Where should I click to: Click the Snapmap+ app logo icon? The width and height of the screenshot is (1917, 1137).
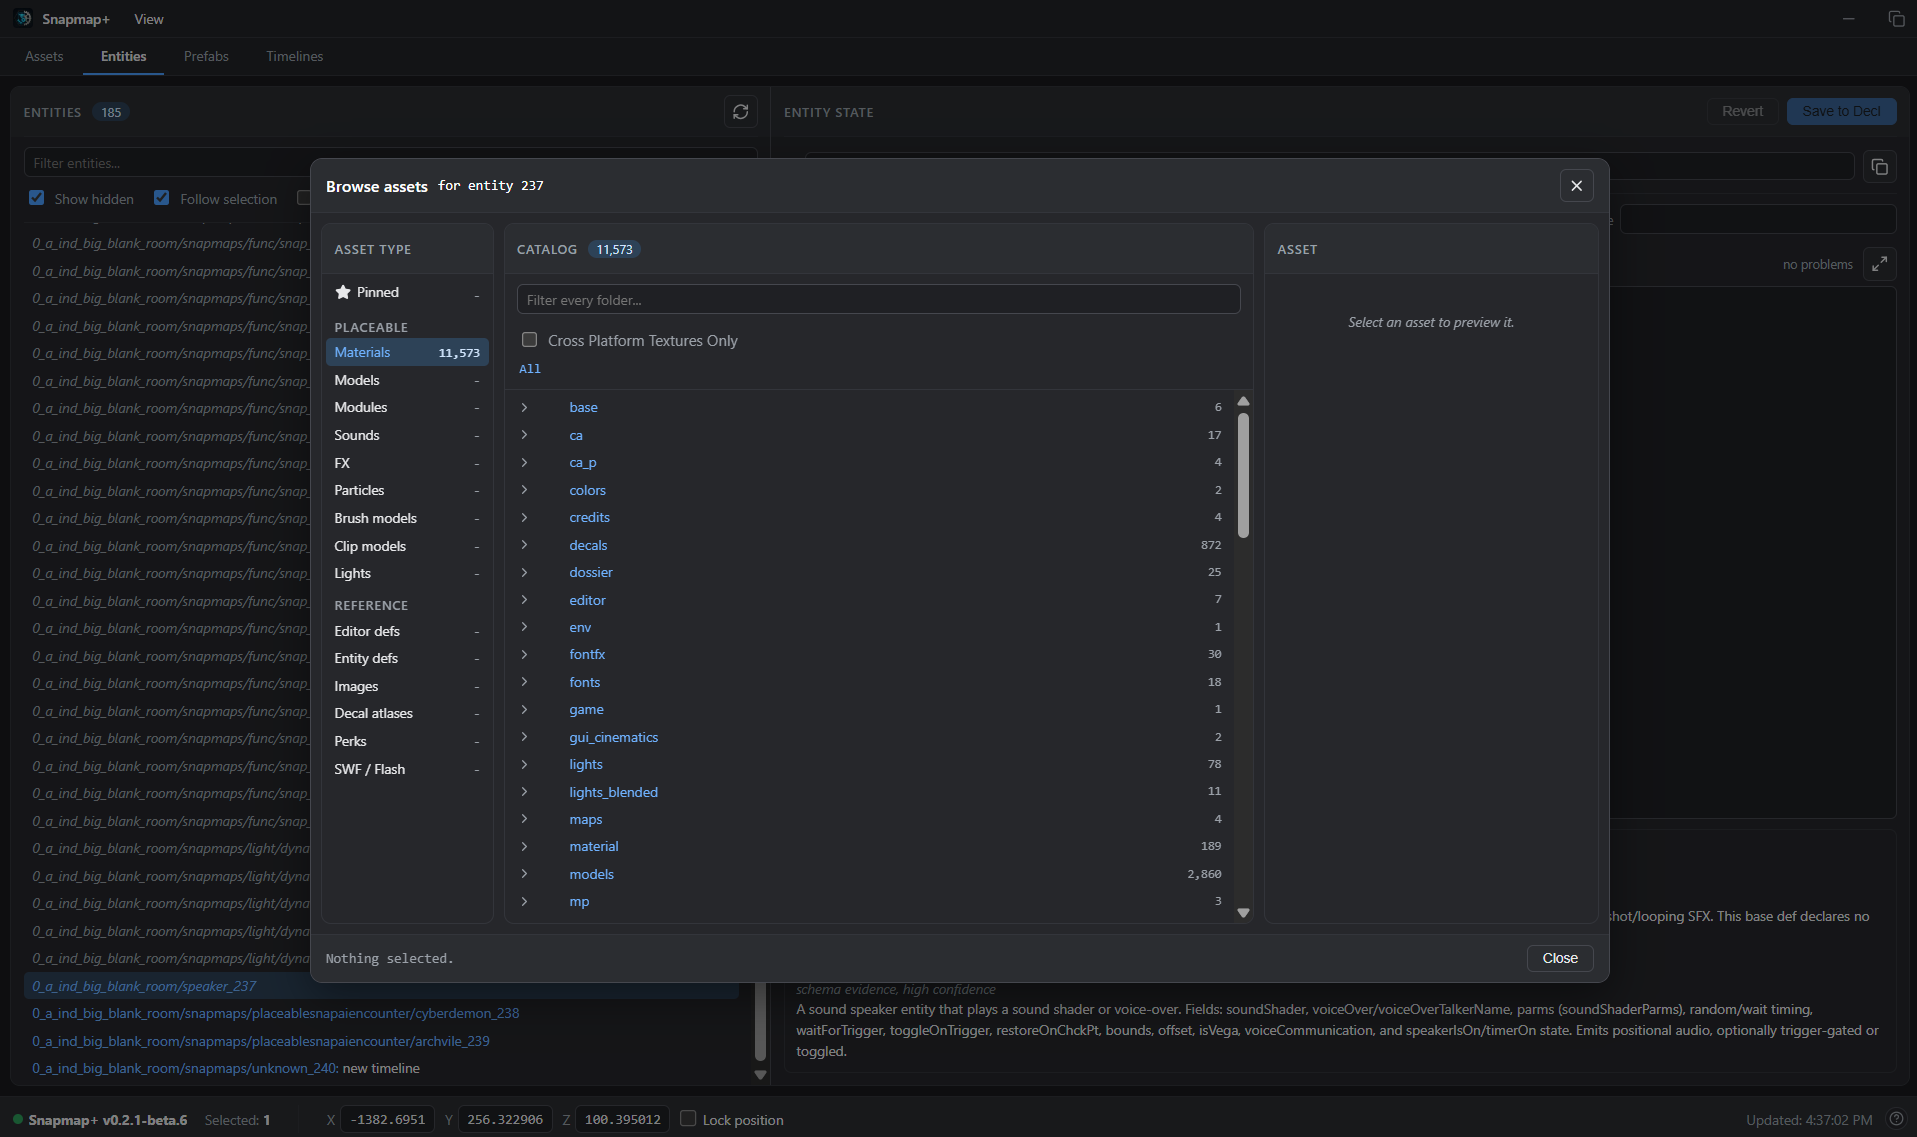pos(23,19)
